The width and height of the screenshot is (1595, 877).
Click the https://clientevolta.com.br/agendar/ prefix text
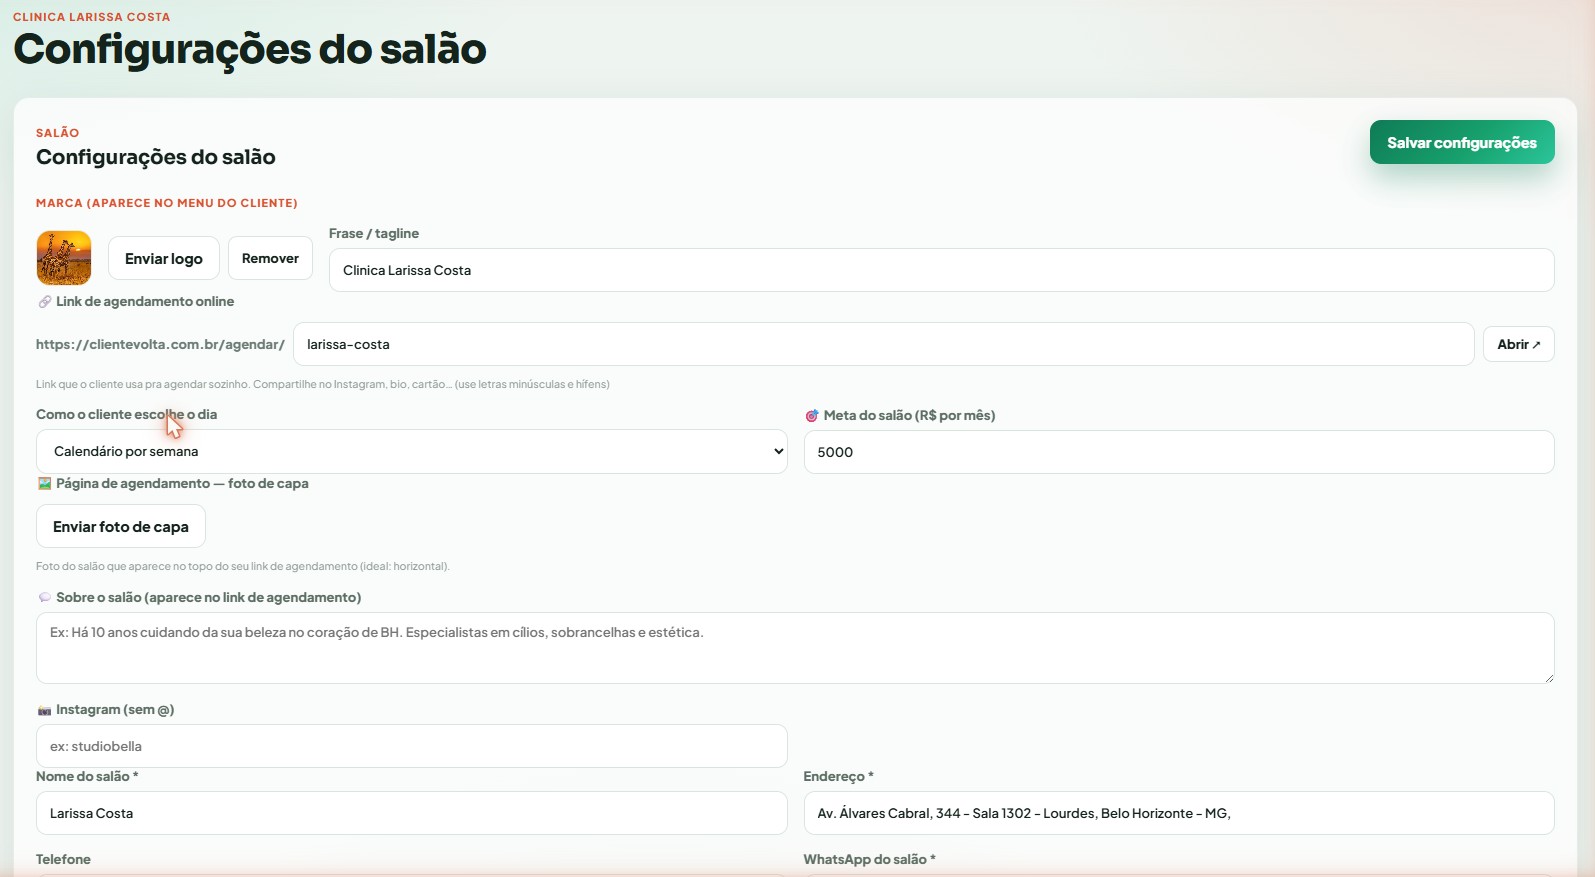(160, 344)
